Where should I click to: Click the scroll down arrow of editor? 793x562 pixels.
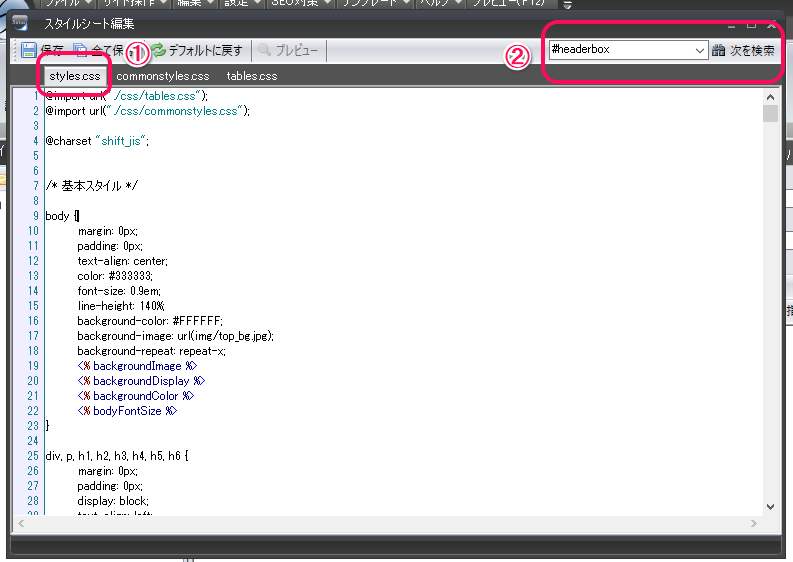[770, 507]
